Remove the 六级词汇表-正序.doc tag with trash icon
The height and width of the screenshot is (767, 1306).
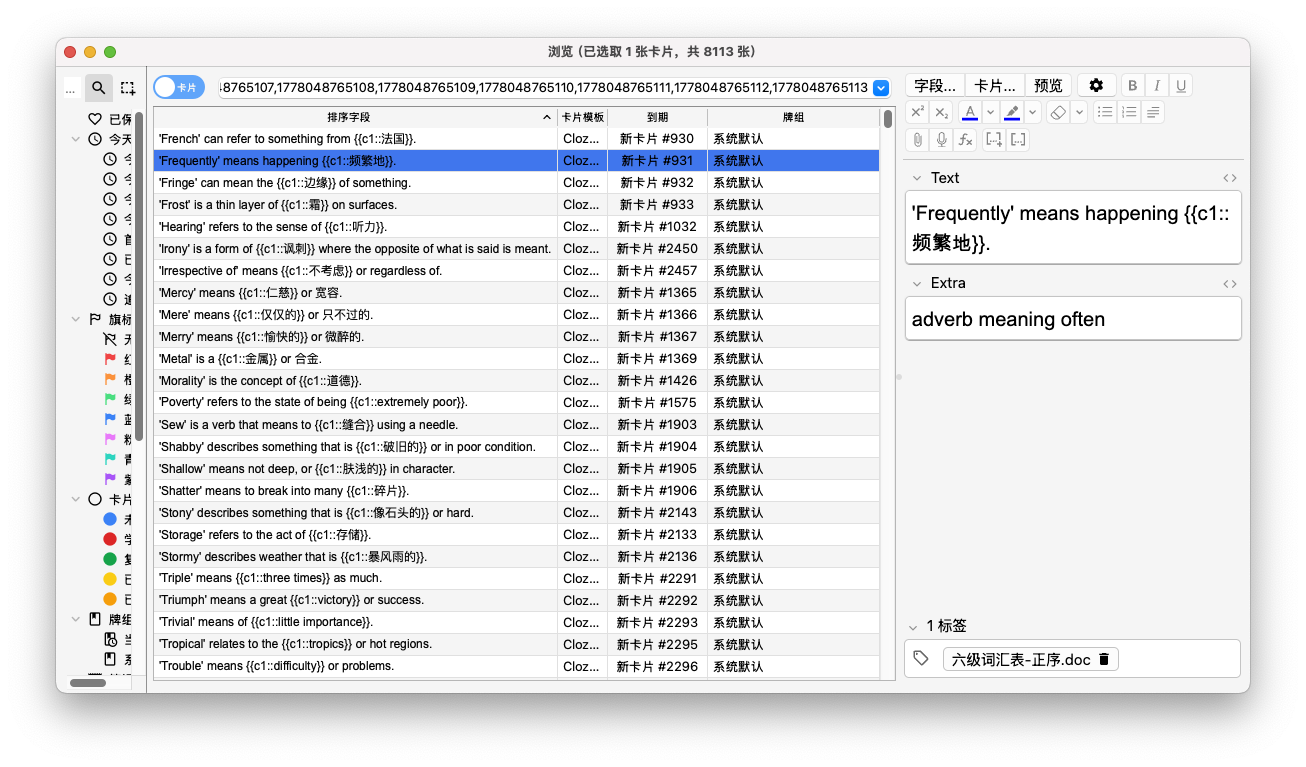pos(1104,660)
